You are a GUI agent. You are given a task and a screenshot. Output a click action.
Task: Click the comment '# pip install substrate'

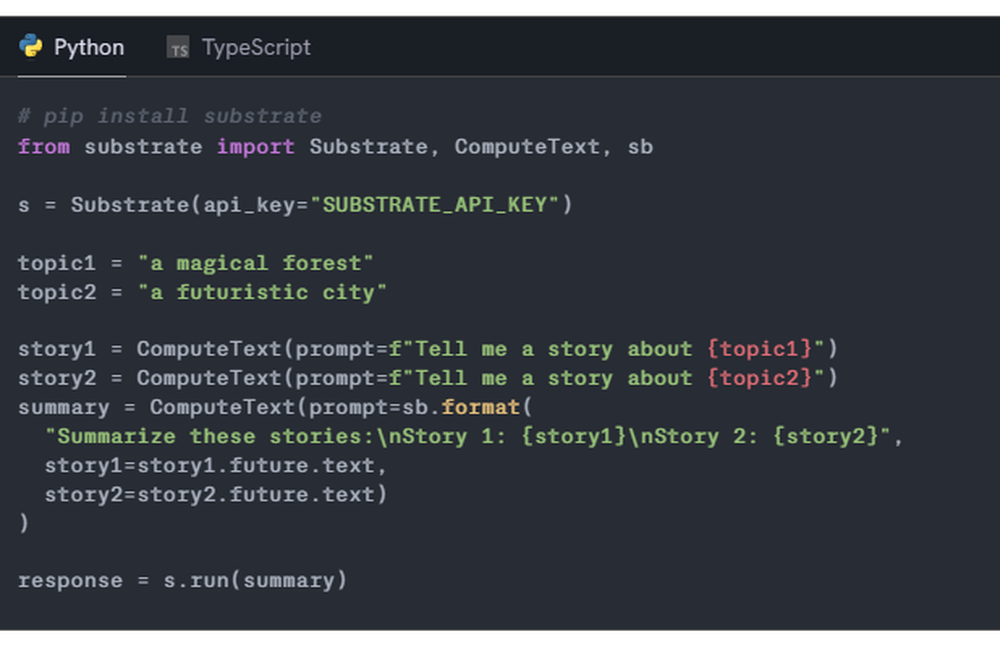click(x=170, y=116)
